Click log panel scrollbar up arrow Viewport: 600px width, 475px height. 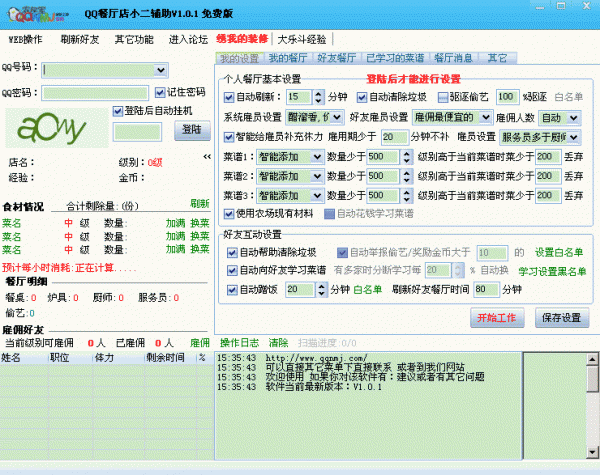click(592, 359)
